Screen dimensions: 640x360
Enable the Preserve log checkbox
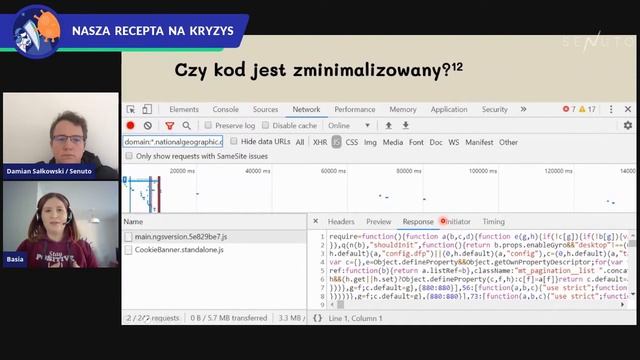pyautogui.click(x=208, y=125)
